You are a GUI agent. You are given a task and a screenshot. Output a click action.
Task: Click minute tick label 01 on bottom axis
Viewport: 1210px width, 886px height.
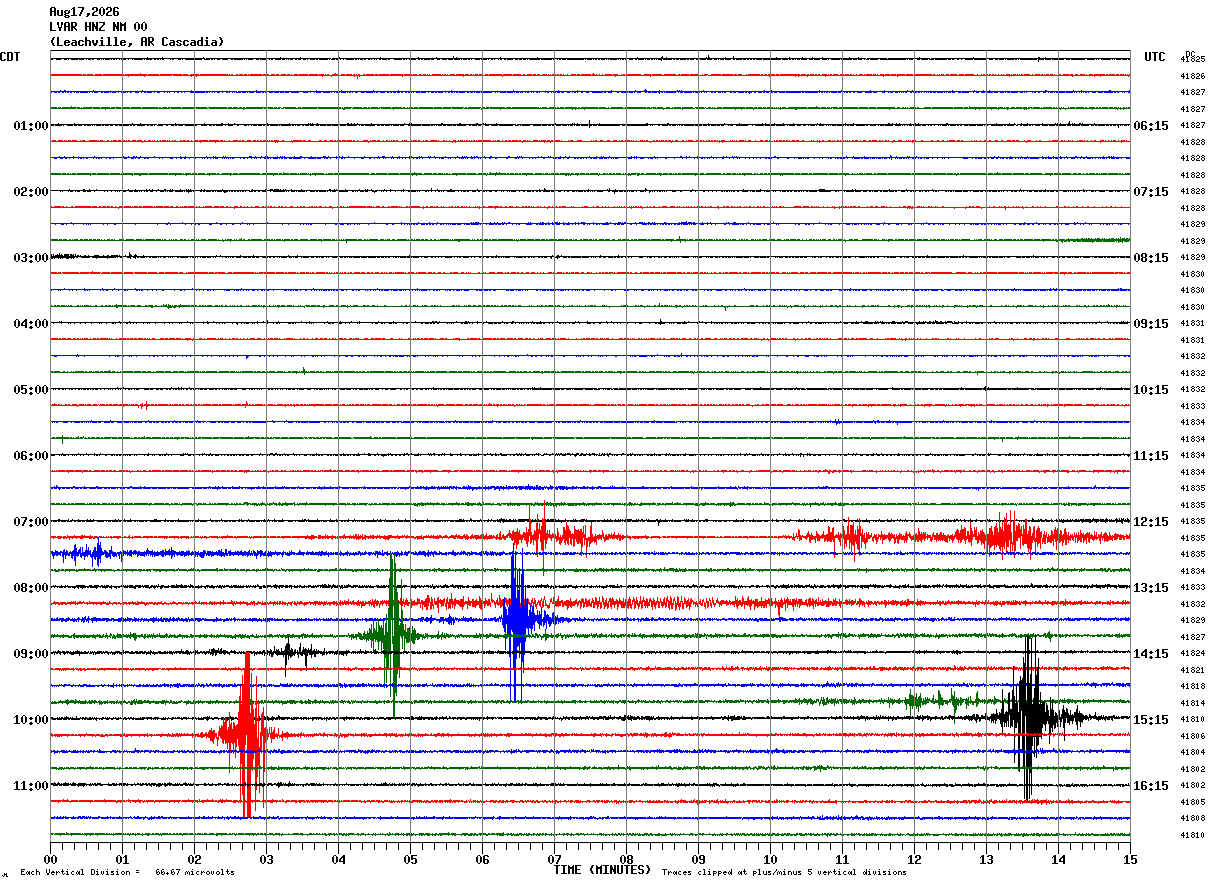point(122,860)
